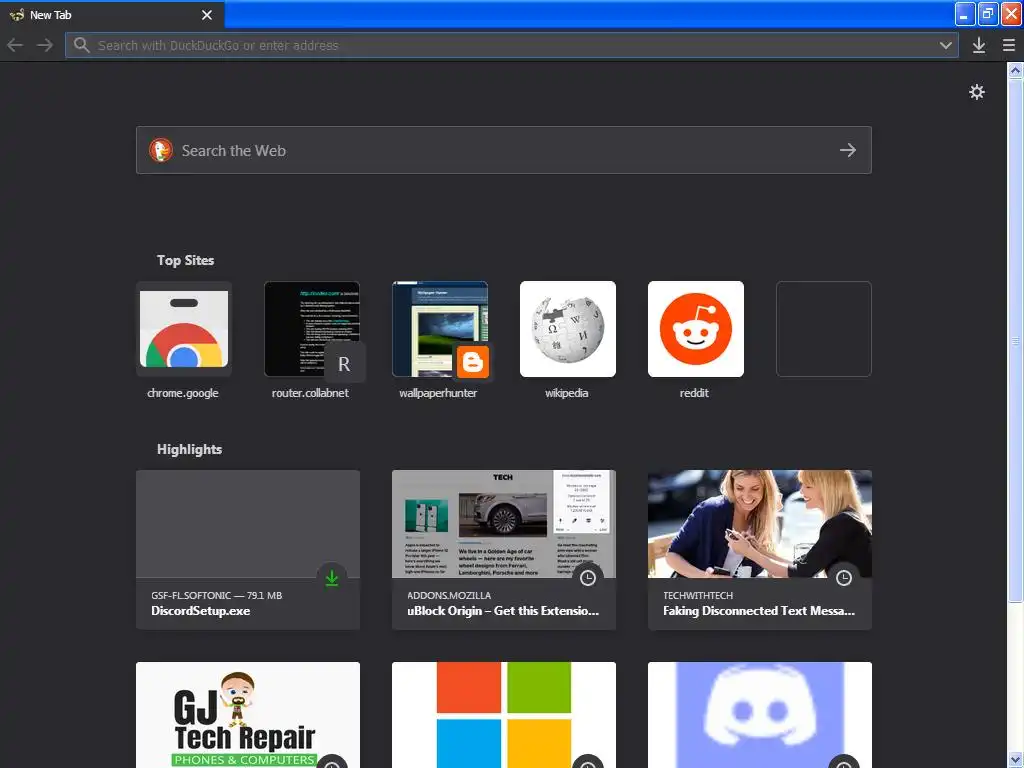Expand the address bar history dropdown

945,45
